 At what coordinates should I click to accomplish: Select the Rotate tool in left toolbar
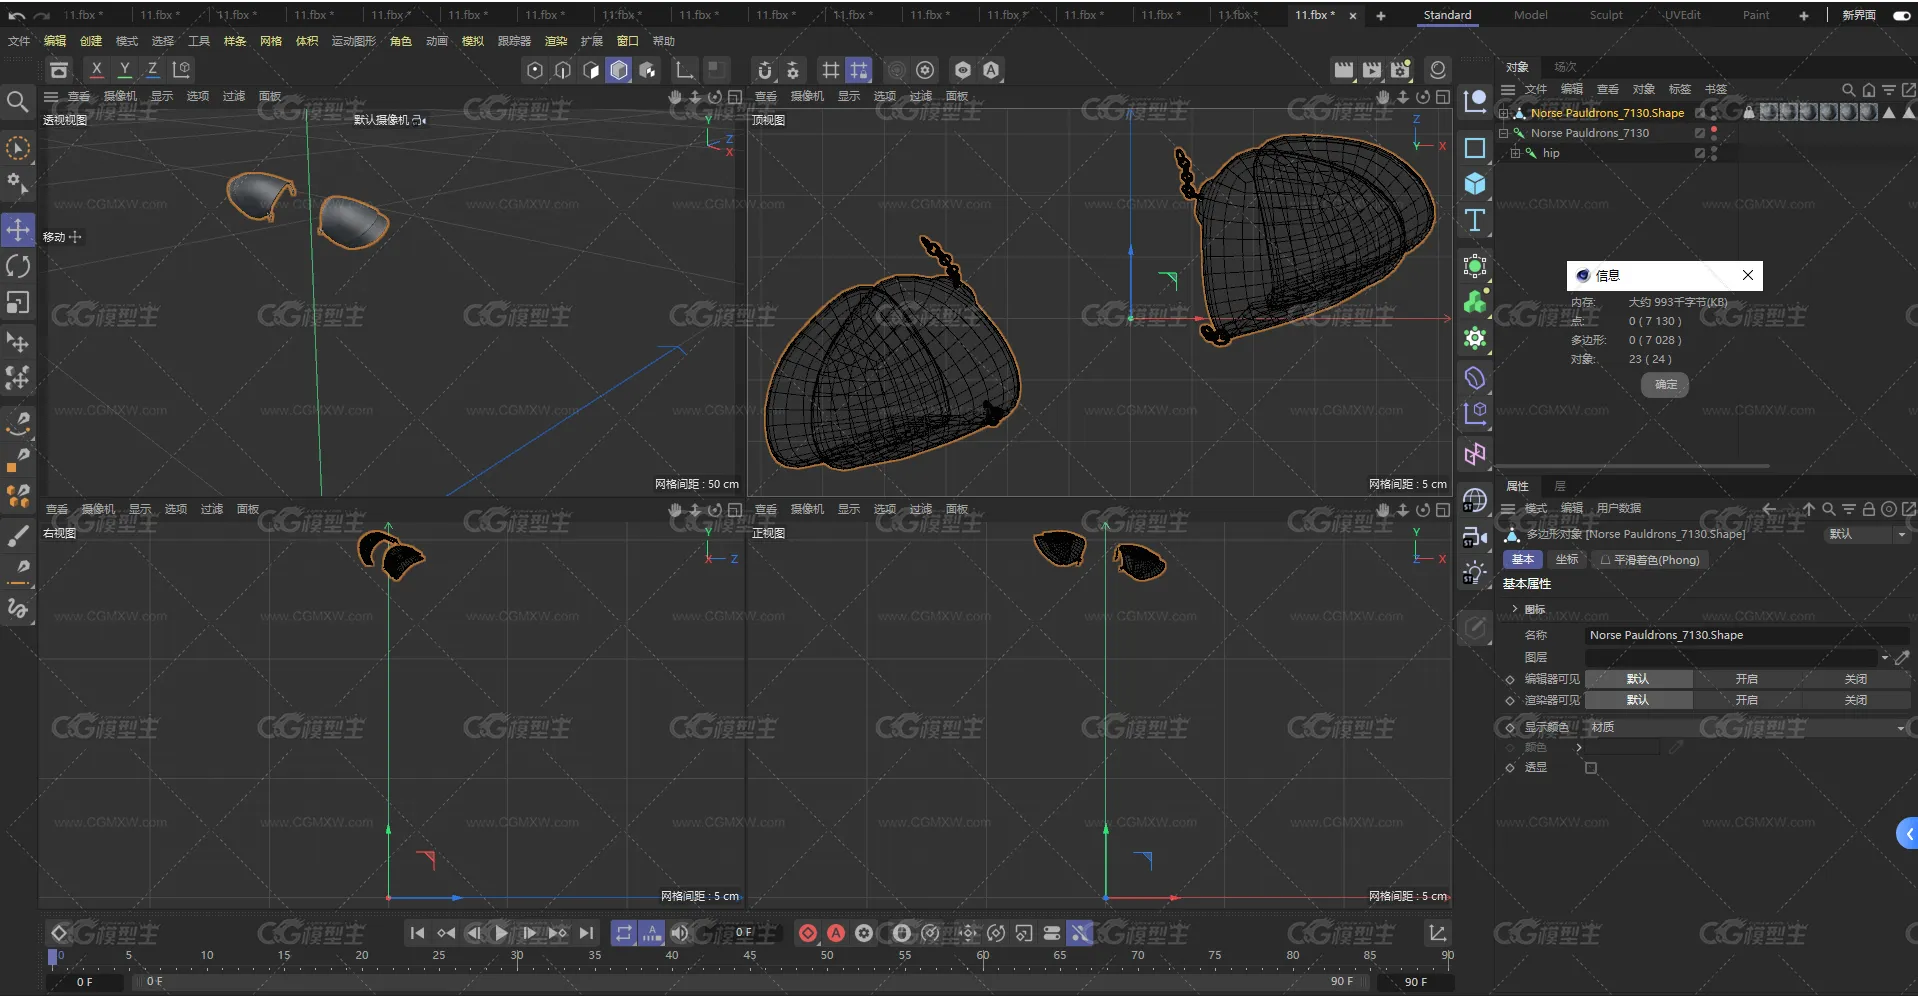pos(18,266)
